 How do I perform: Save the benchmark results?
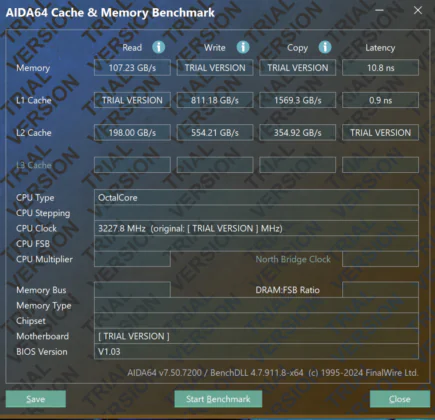(36, 399)
